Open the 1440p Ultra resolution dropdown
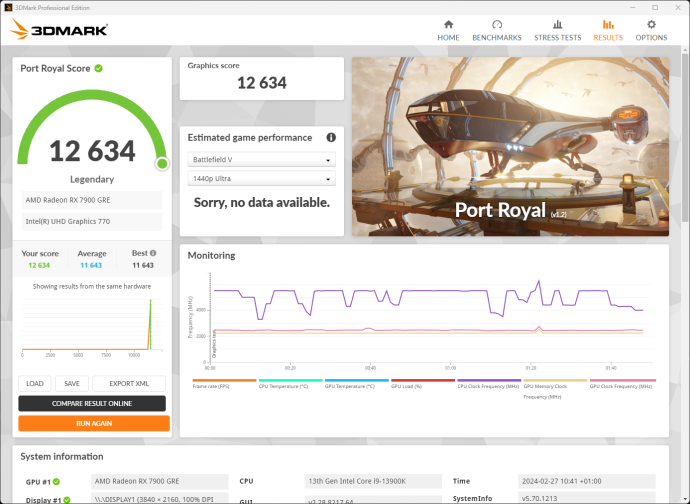690x504 pixels. click(x=261, y=178)
